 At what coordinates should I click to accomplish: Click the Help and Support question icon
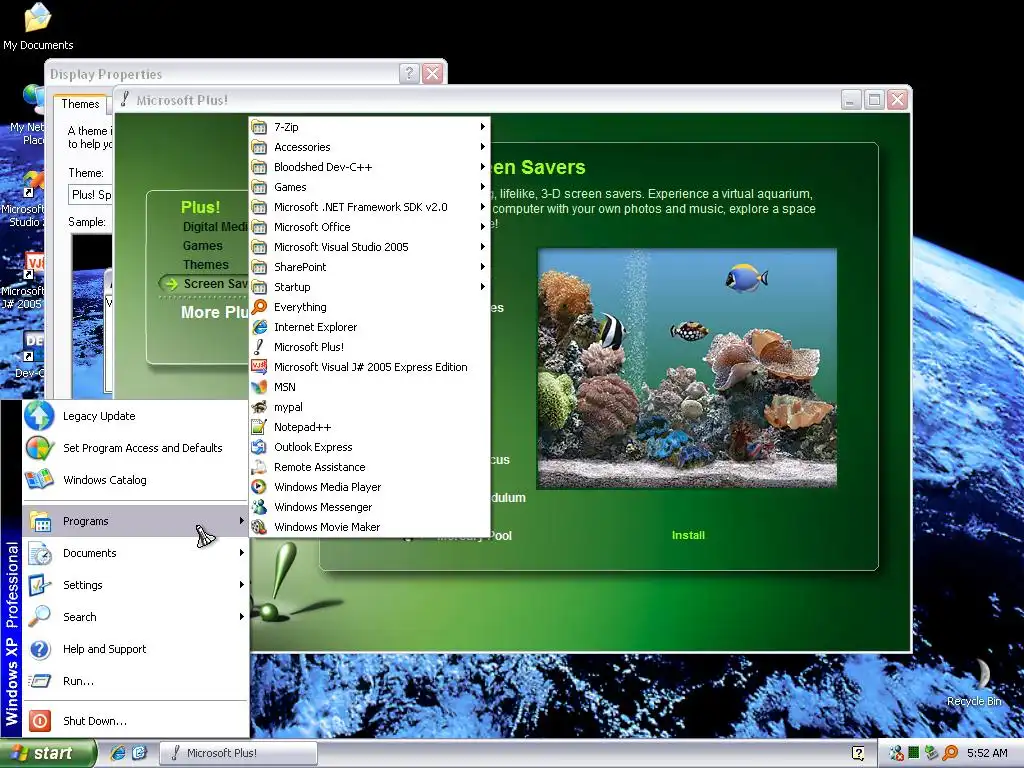(40, 649)
